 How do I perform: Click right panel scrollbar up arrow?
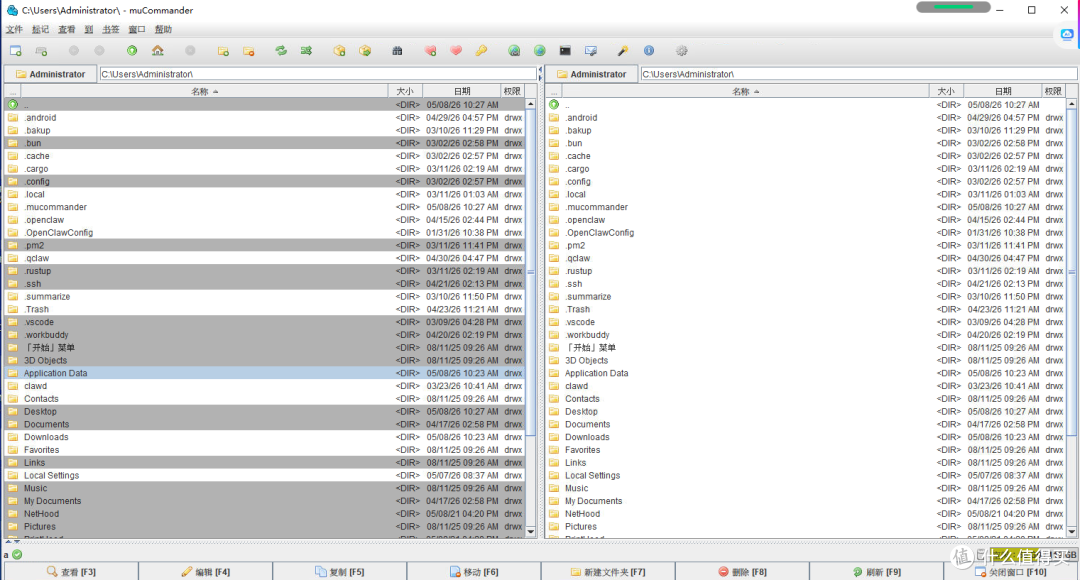pos(1072,103)
